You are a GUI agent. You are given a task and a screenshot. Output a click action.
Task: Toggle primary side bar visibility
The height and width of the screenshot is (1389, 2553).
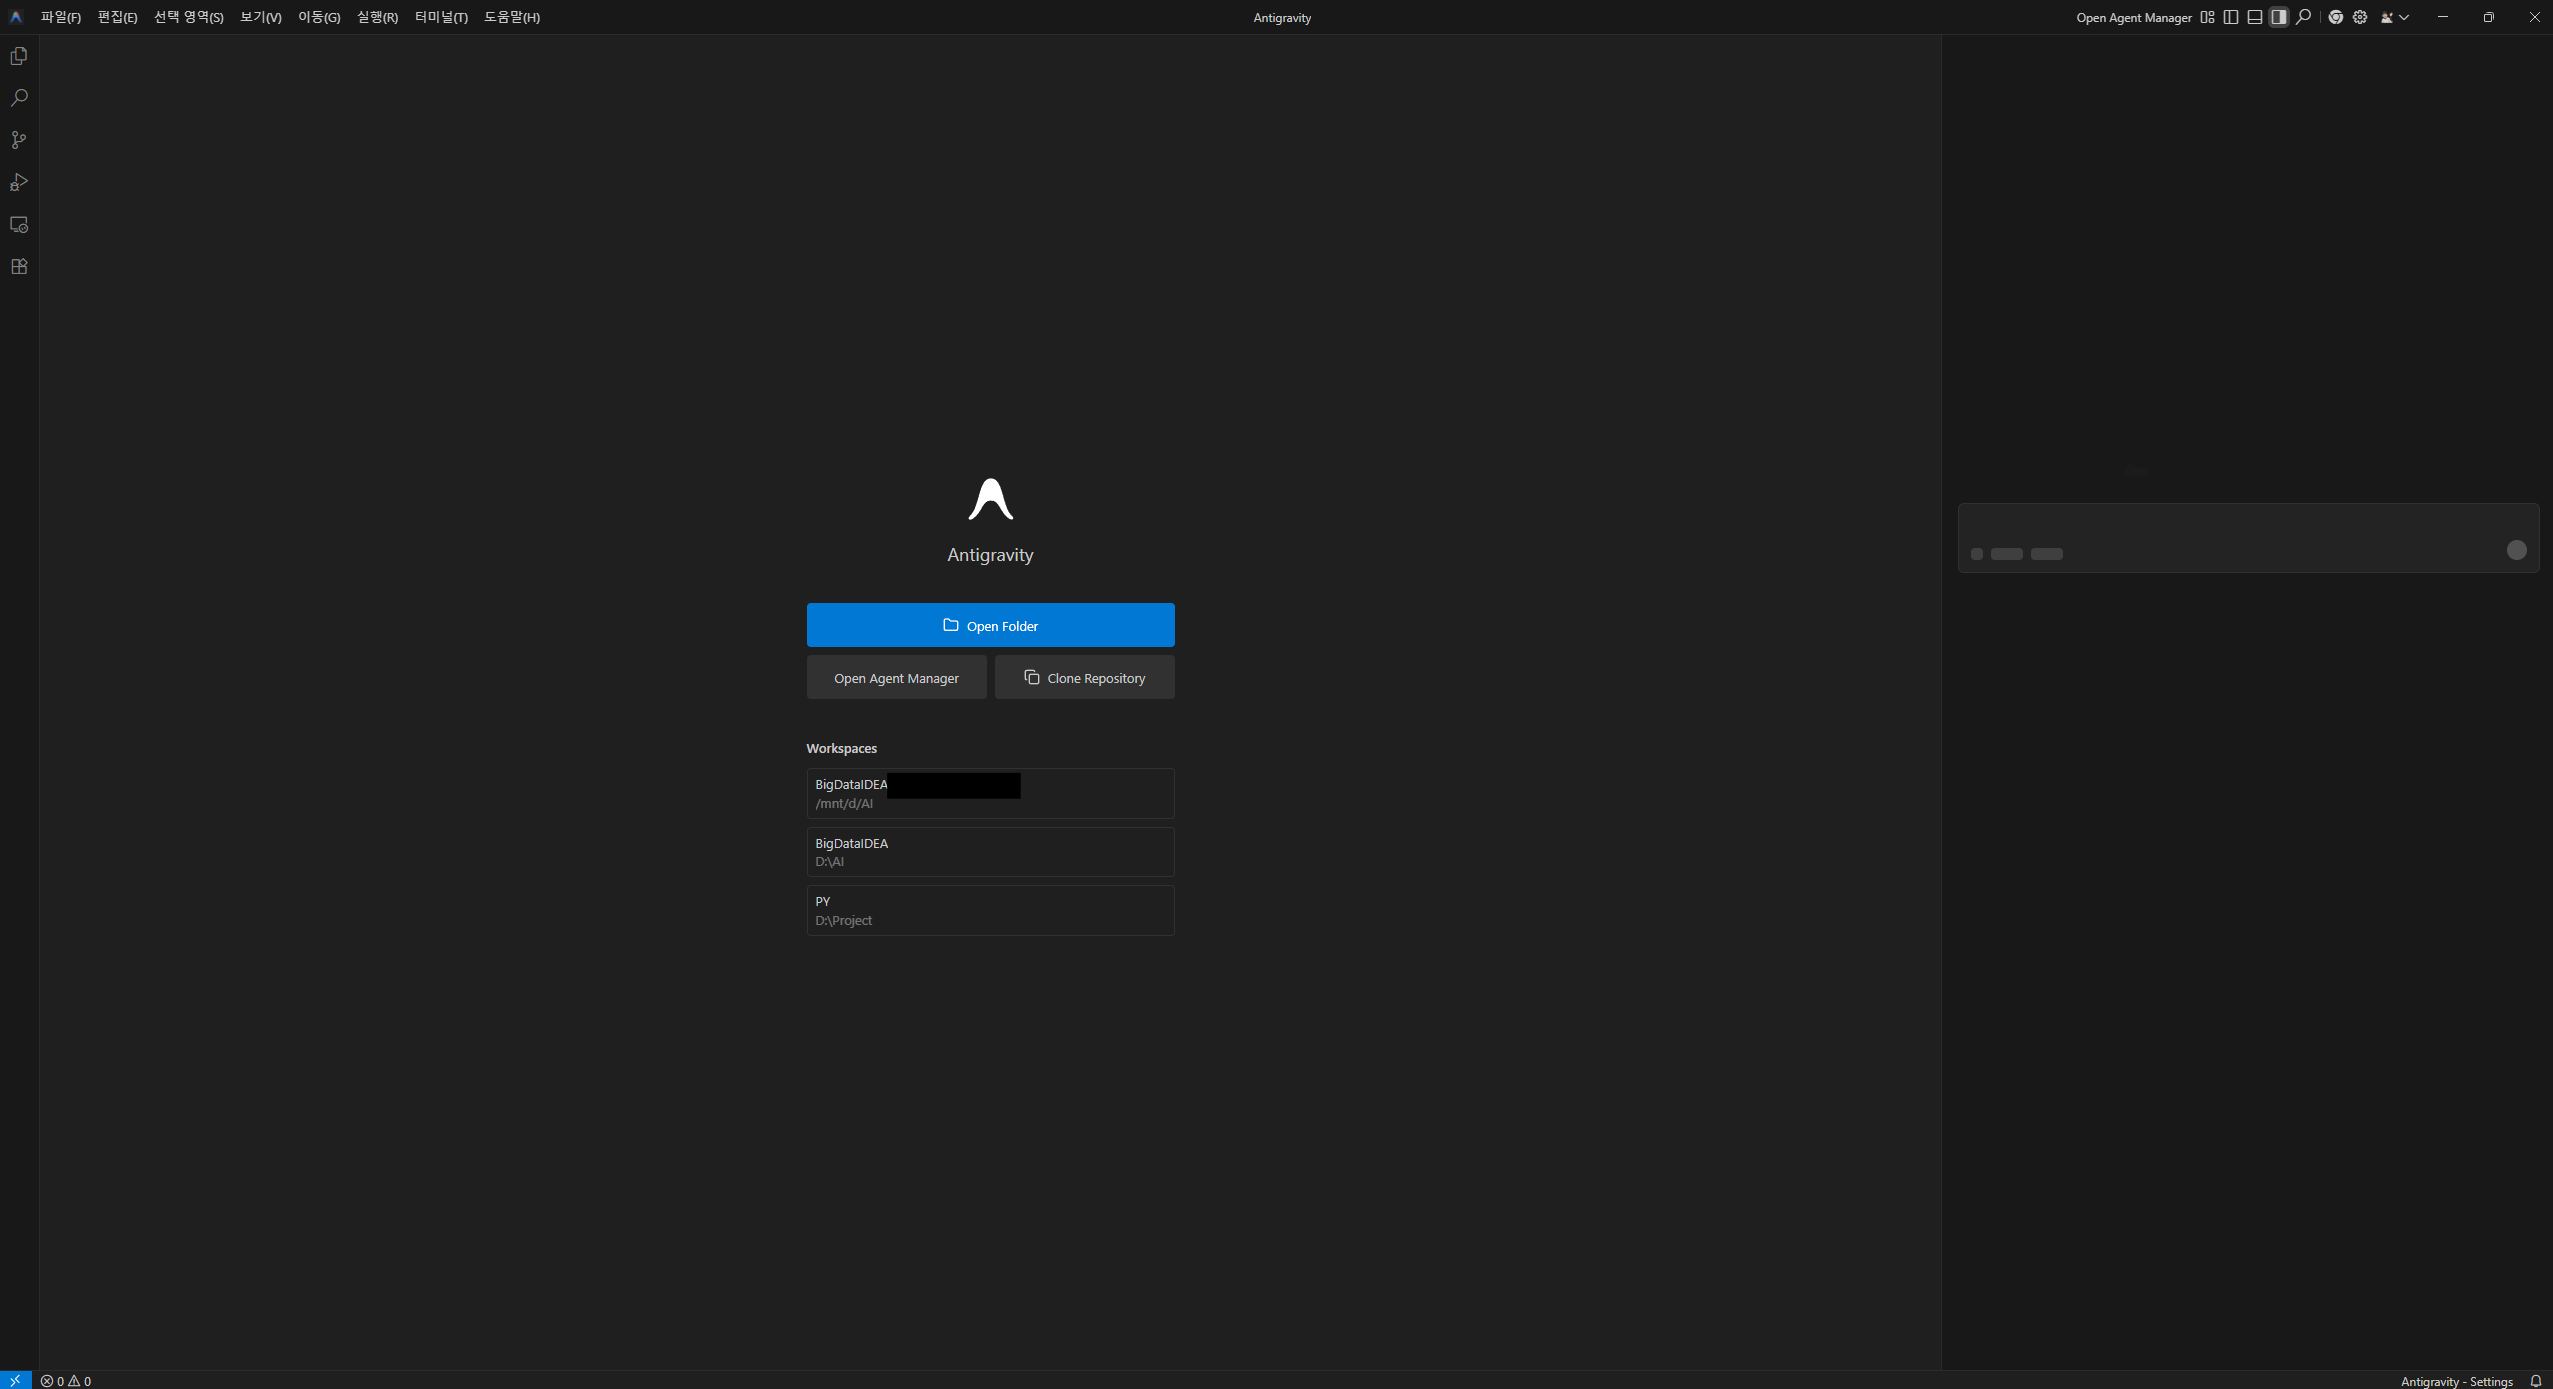2230,17
